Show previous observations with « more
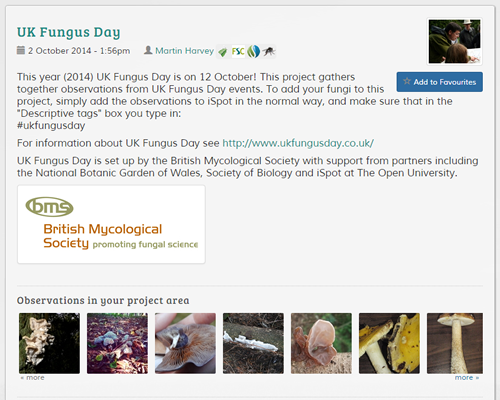Viewport: 500px width, 400px height. pyautogui.click(x=32, y=378)
